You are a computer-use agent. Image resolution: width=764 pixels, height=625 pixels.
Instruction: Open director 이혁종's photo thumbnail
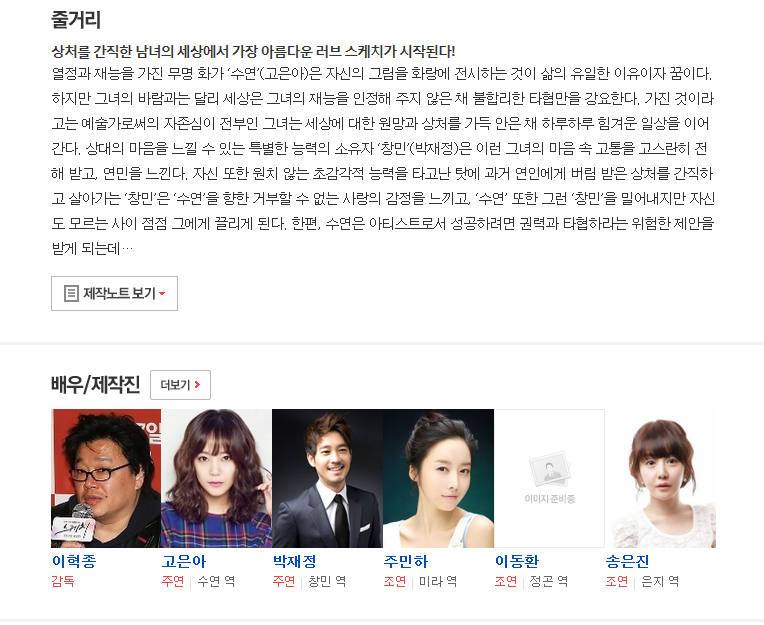pyautogui.click(x=106, y=478)
